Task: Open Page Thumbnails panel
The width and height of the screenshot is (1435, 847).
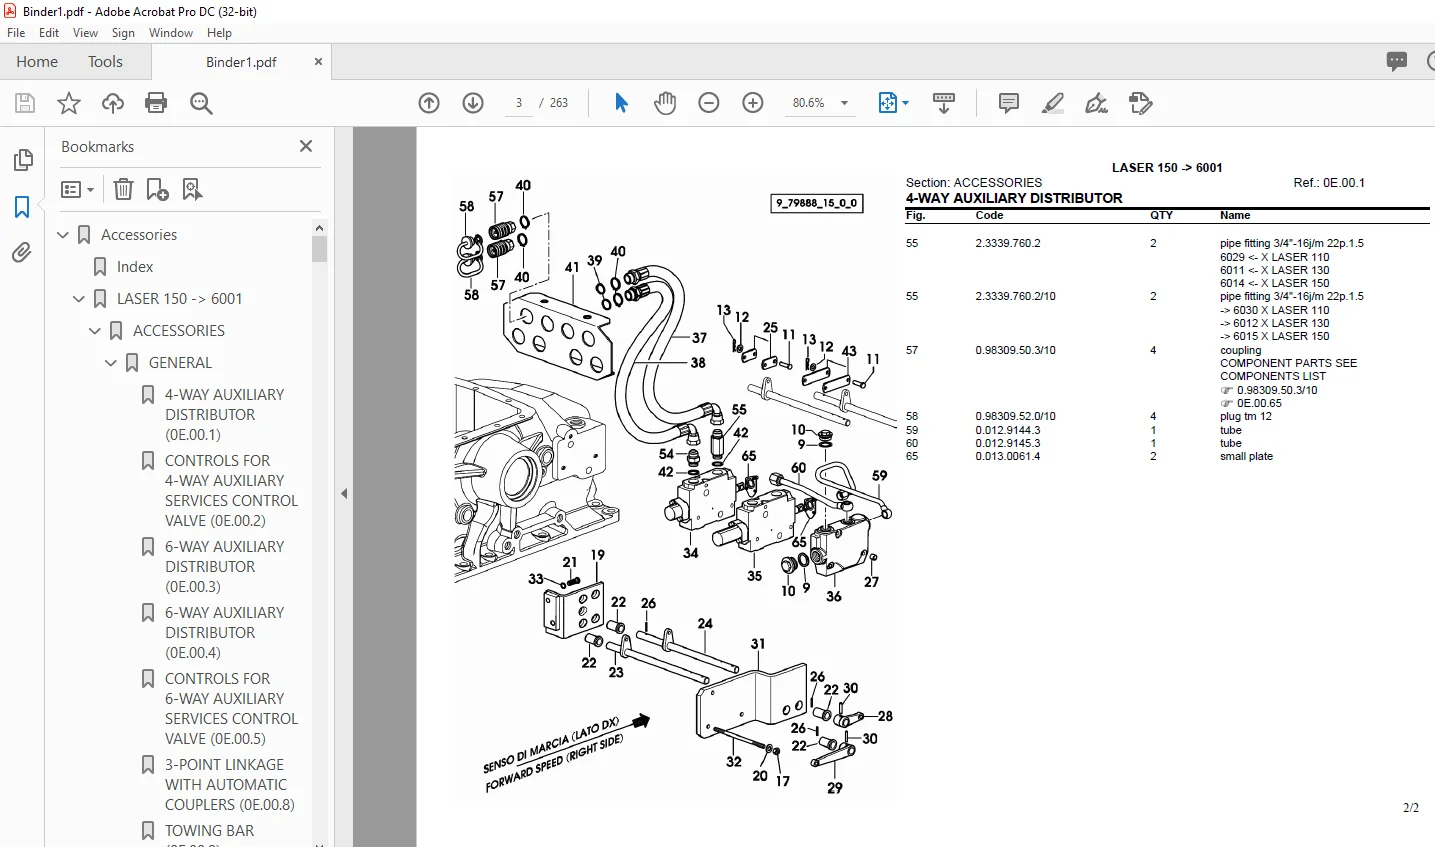Action: click(22, 160)
